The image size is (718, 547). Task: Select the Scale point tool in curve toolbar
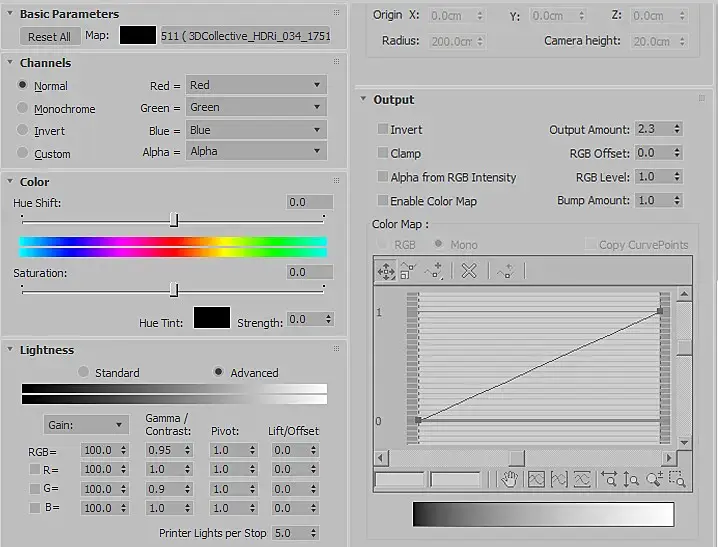click(408, 271)
